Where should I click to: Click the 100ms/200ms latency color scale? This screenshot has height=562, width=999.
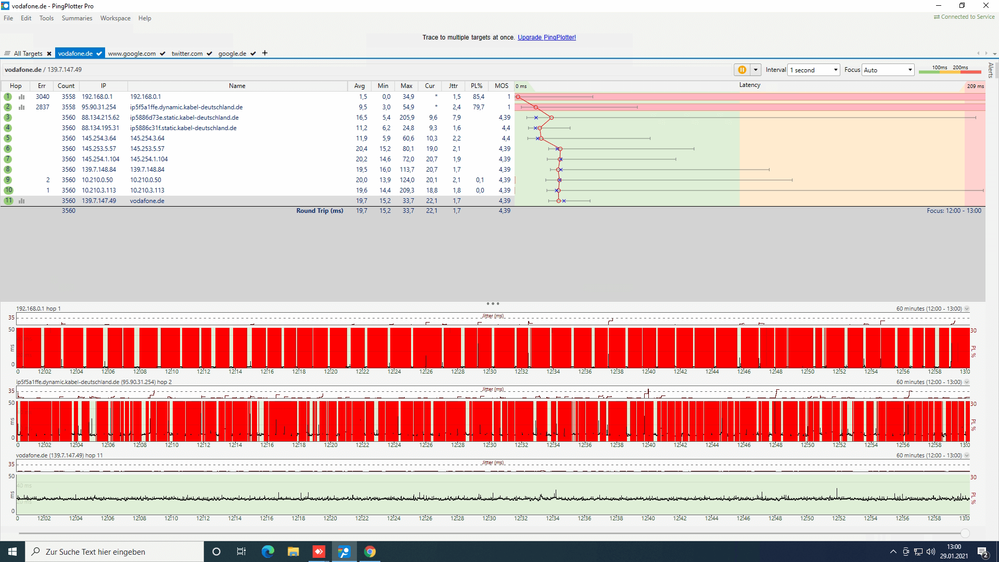pos(950,69)
